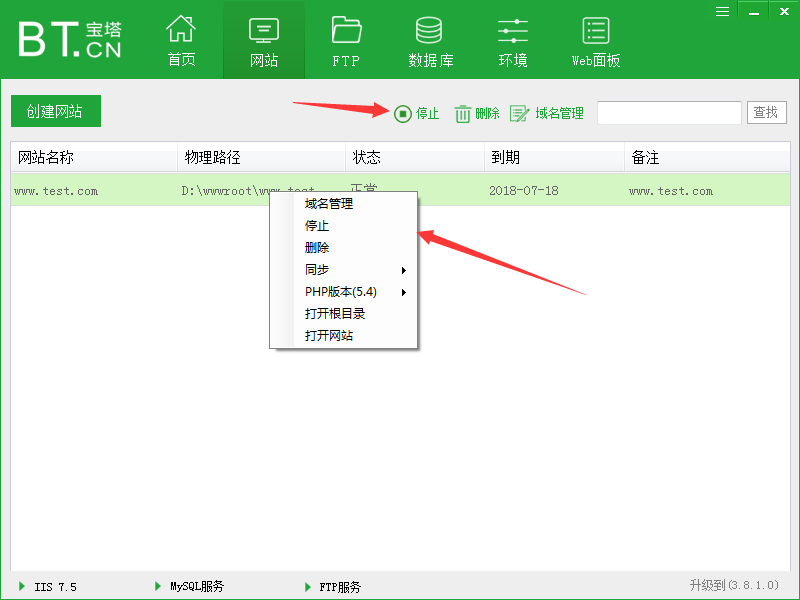Open the 首页 home icon
Image resolution: width=800 pixels, height=600 pixels.
click(x=181, y=30)
